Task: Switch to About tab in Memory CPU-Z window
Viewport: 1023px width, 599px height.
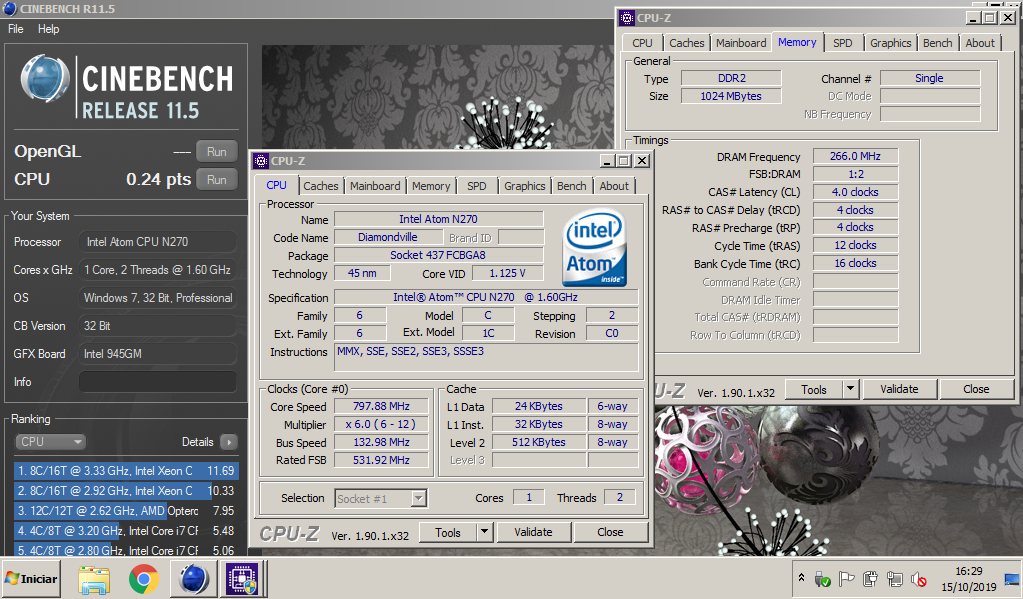Action: (x=980, y=43)
